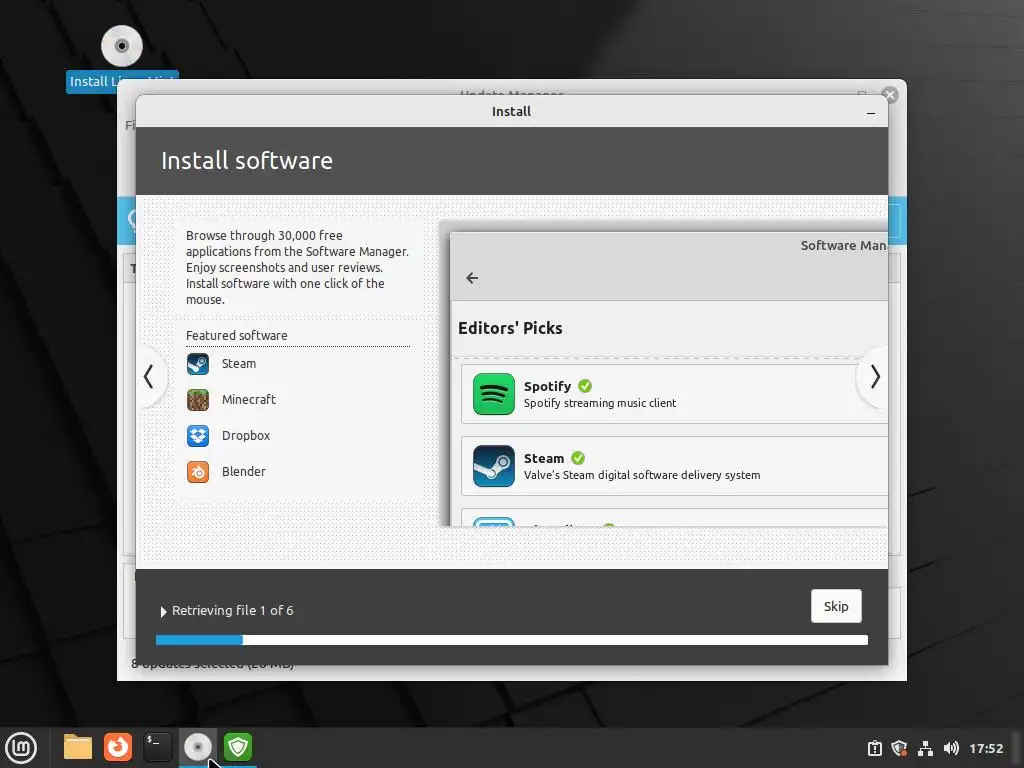Click Spotify streaming music client description
This screenshot has height=768, width=1024.
point(600,404)
